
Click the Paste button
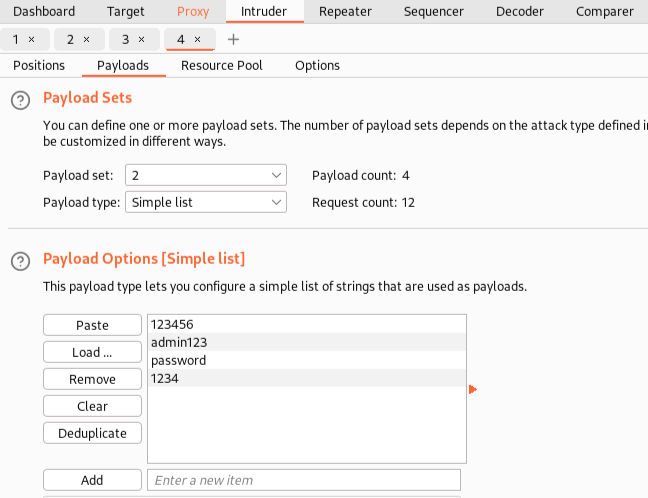[93, 325]
